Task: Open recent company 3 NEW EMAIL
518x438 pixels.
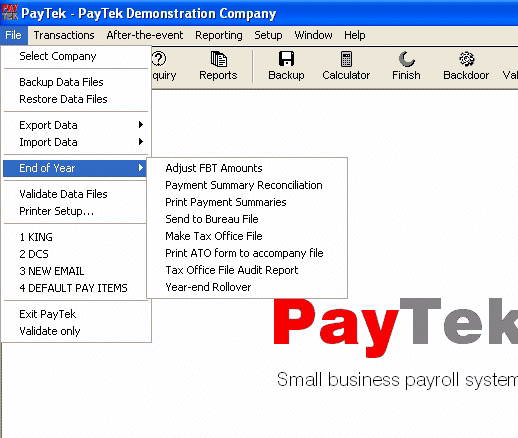Action: (52, 271)
